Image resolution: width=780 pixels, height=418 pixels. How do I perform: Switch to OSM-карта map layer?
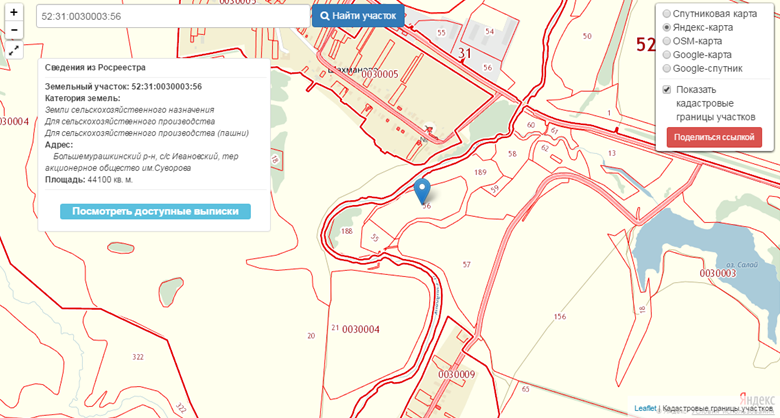667,42
